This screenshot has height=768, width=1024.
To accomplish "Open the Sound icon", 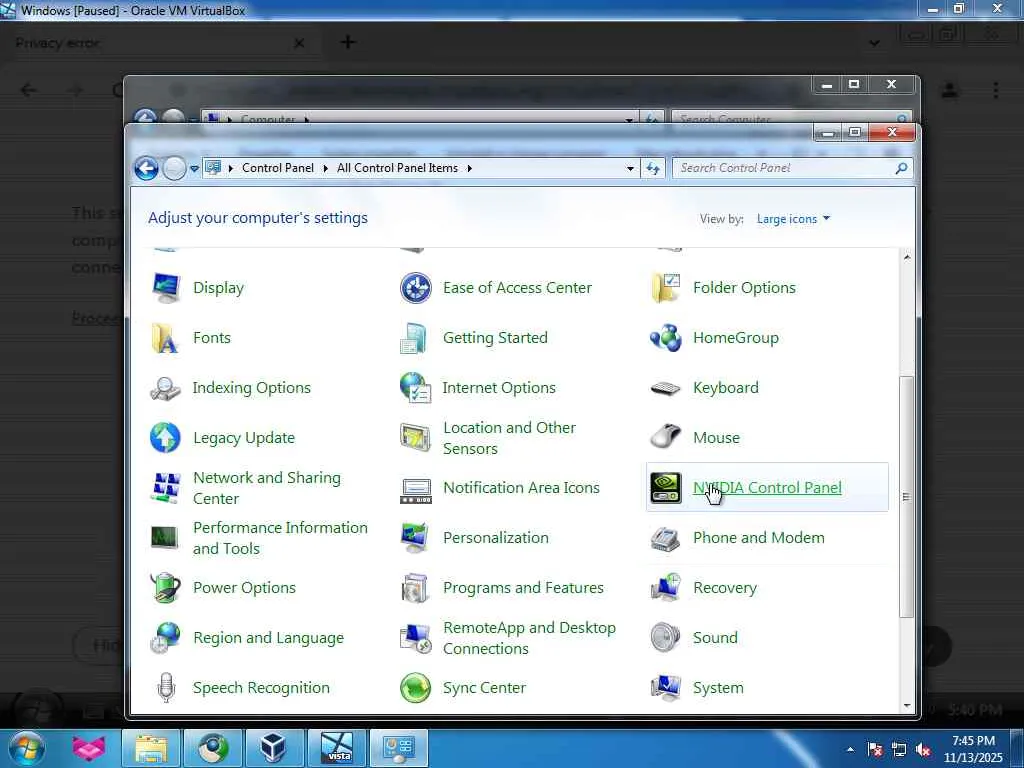I will 665,637.
